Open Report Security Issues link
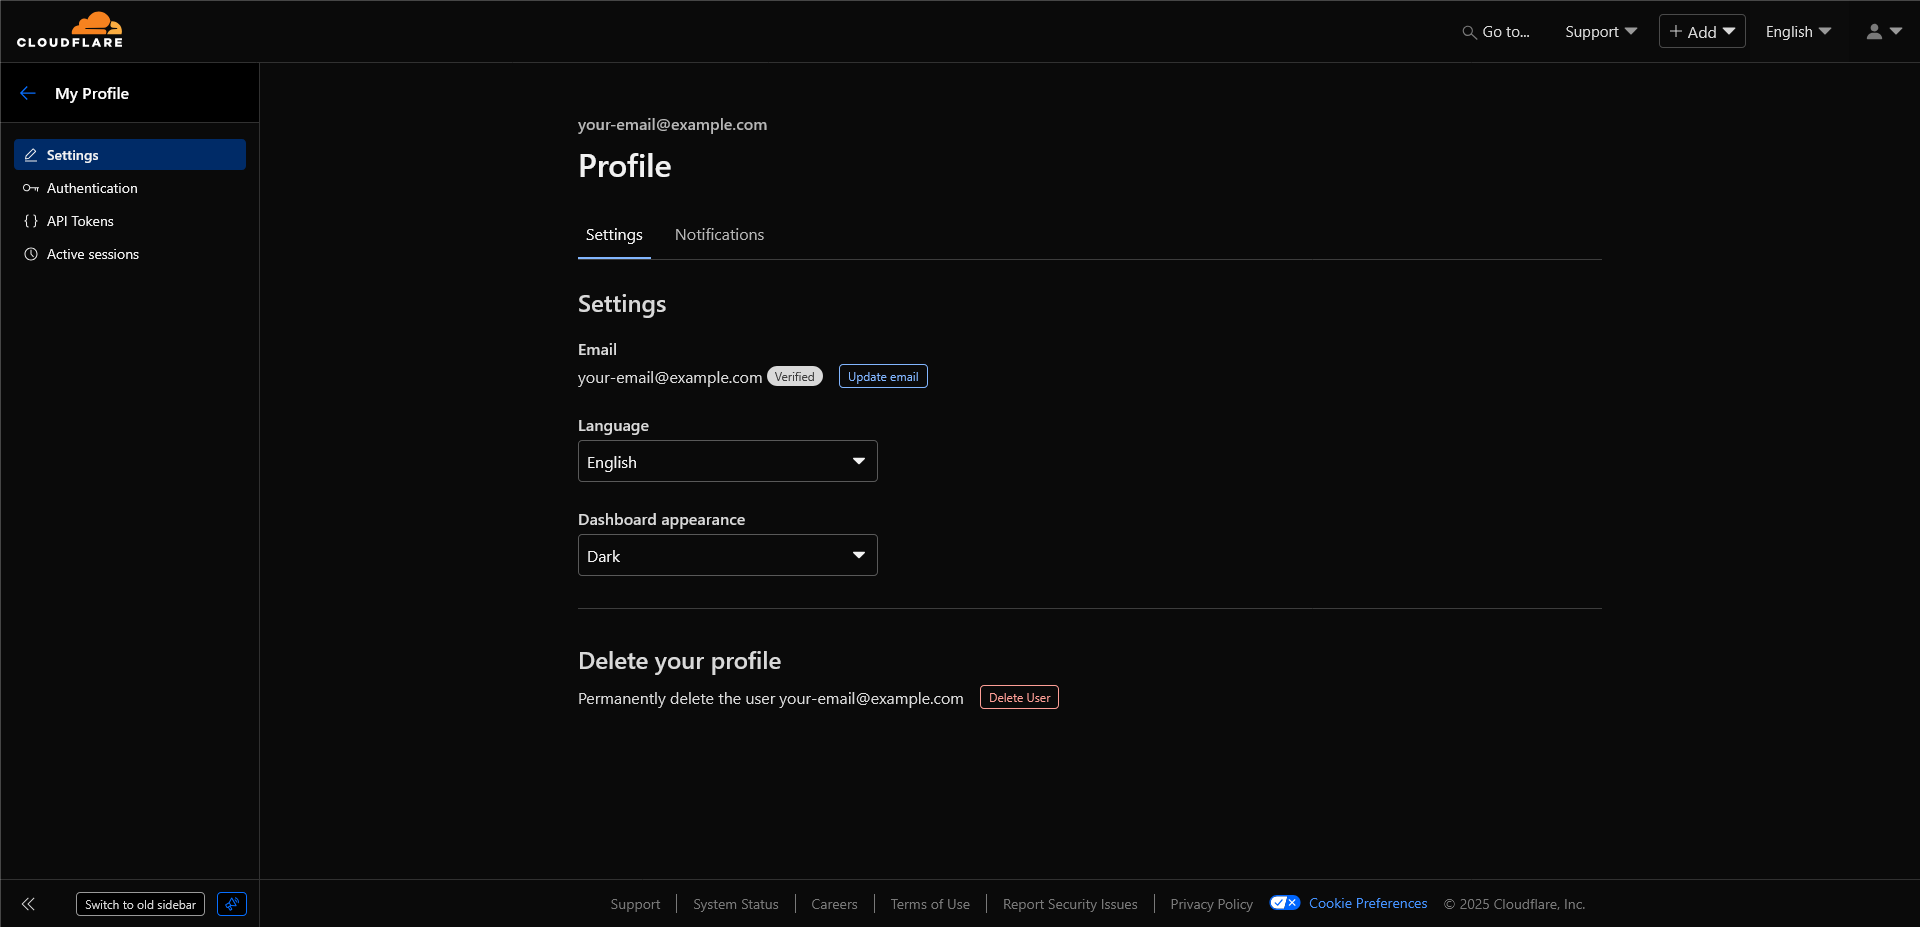1921x928 pixels. (1070, 904)
